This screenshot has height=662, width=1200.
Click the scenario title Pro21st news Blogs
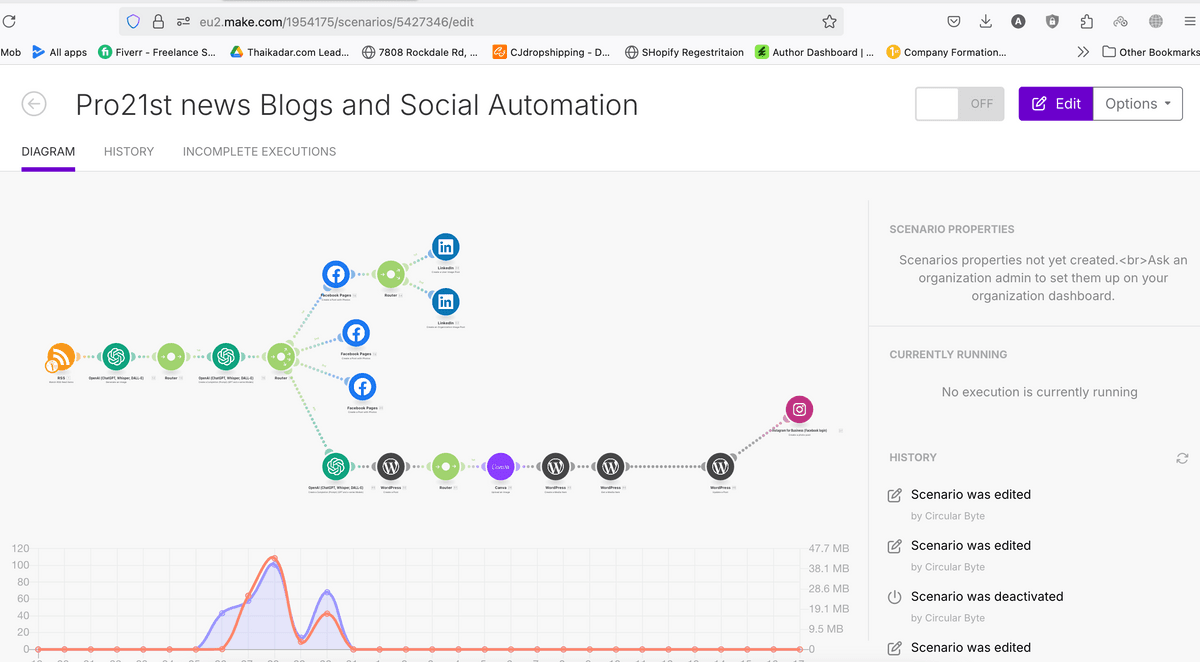pyautogui.click(x=357, y=104)
